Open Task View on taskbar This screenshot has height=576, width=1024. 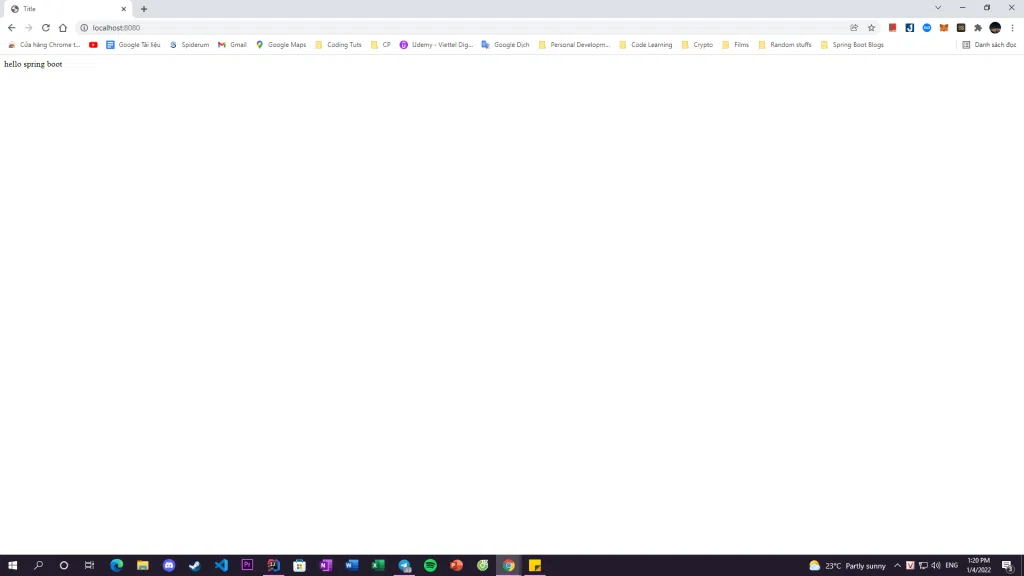[x=89, y=566]
